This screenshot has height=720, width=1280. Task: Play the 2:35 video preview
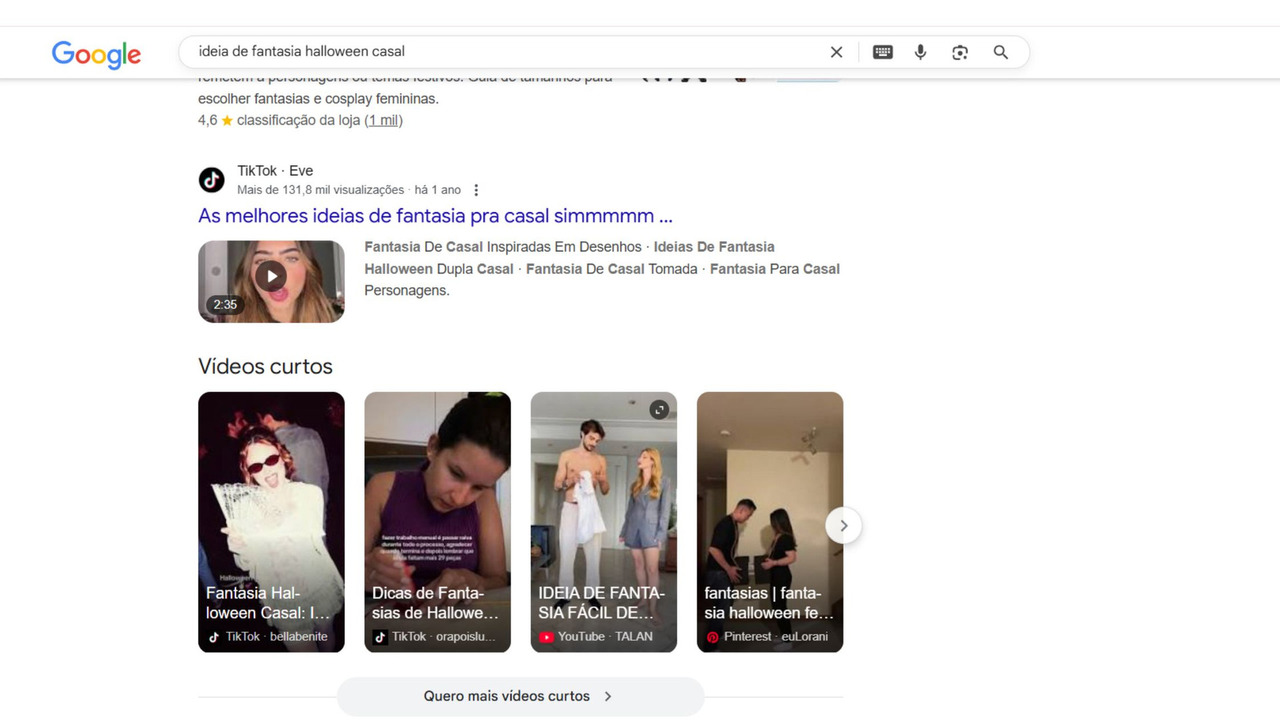pyautogui.click(x=271, y=275)
